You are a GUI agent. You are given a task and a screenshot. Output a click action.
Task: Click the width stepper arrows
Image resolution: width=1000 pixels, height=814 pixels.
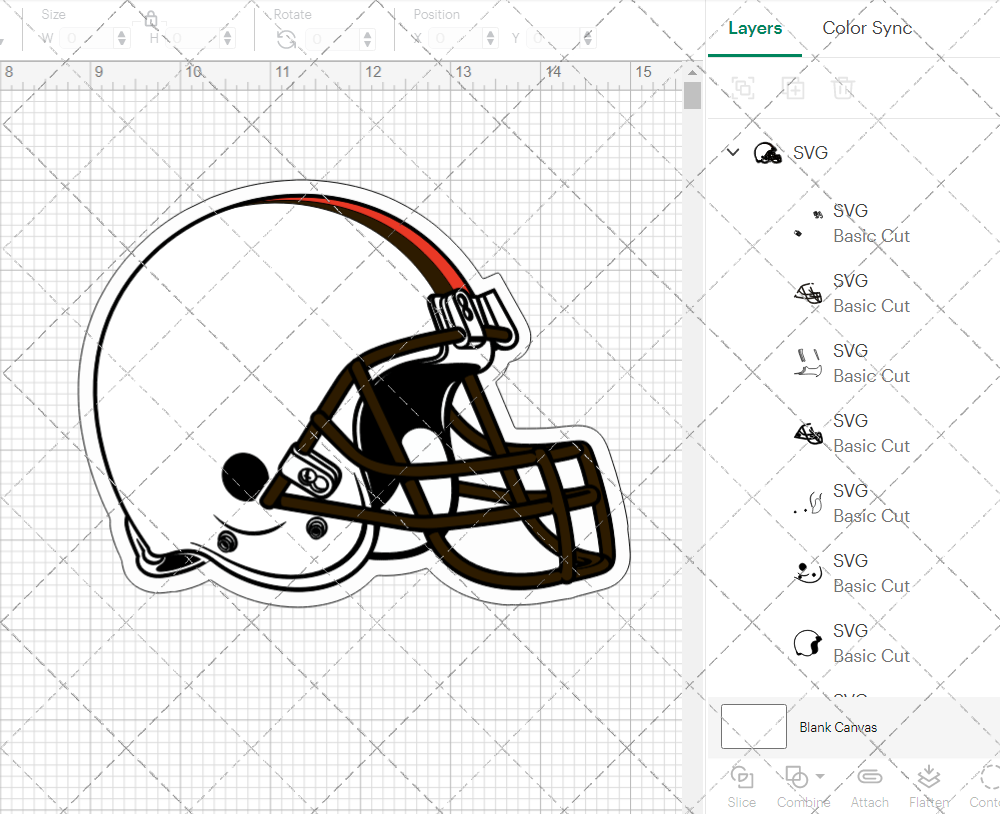click(x=122, y=39)
